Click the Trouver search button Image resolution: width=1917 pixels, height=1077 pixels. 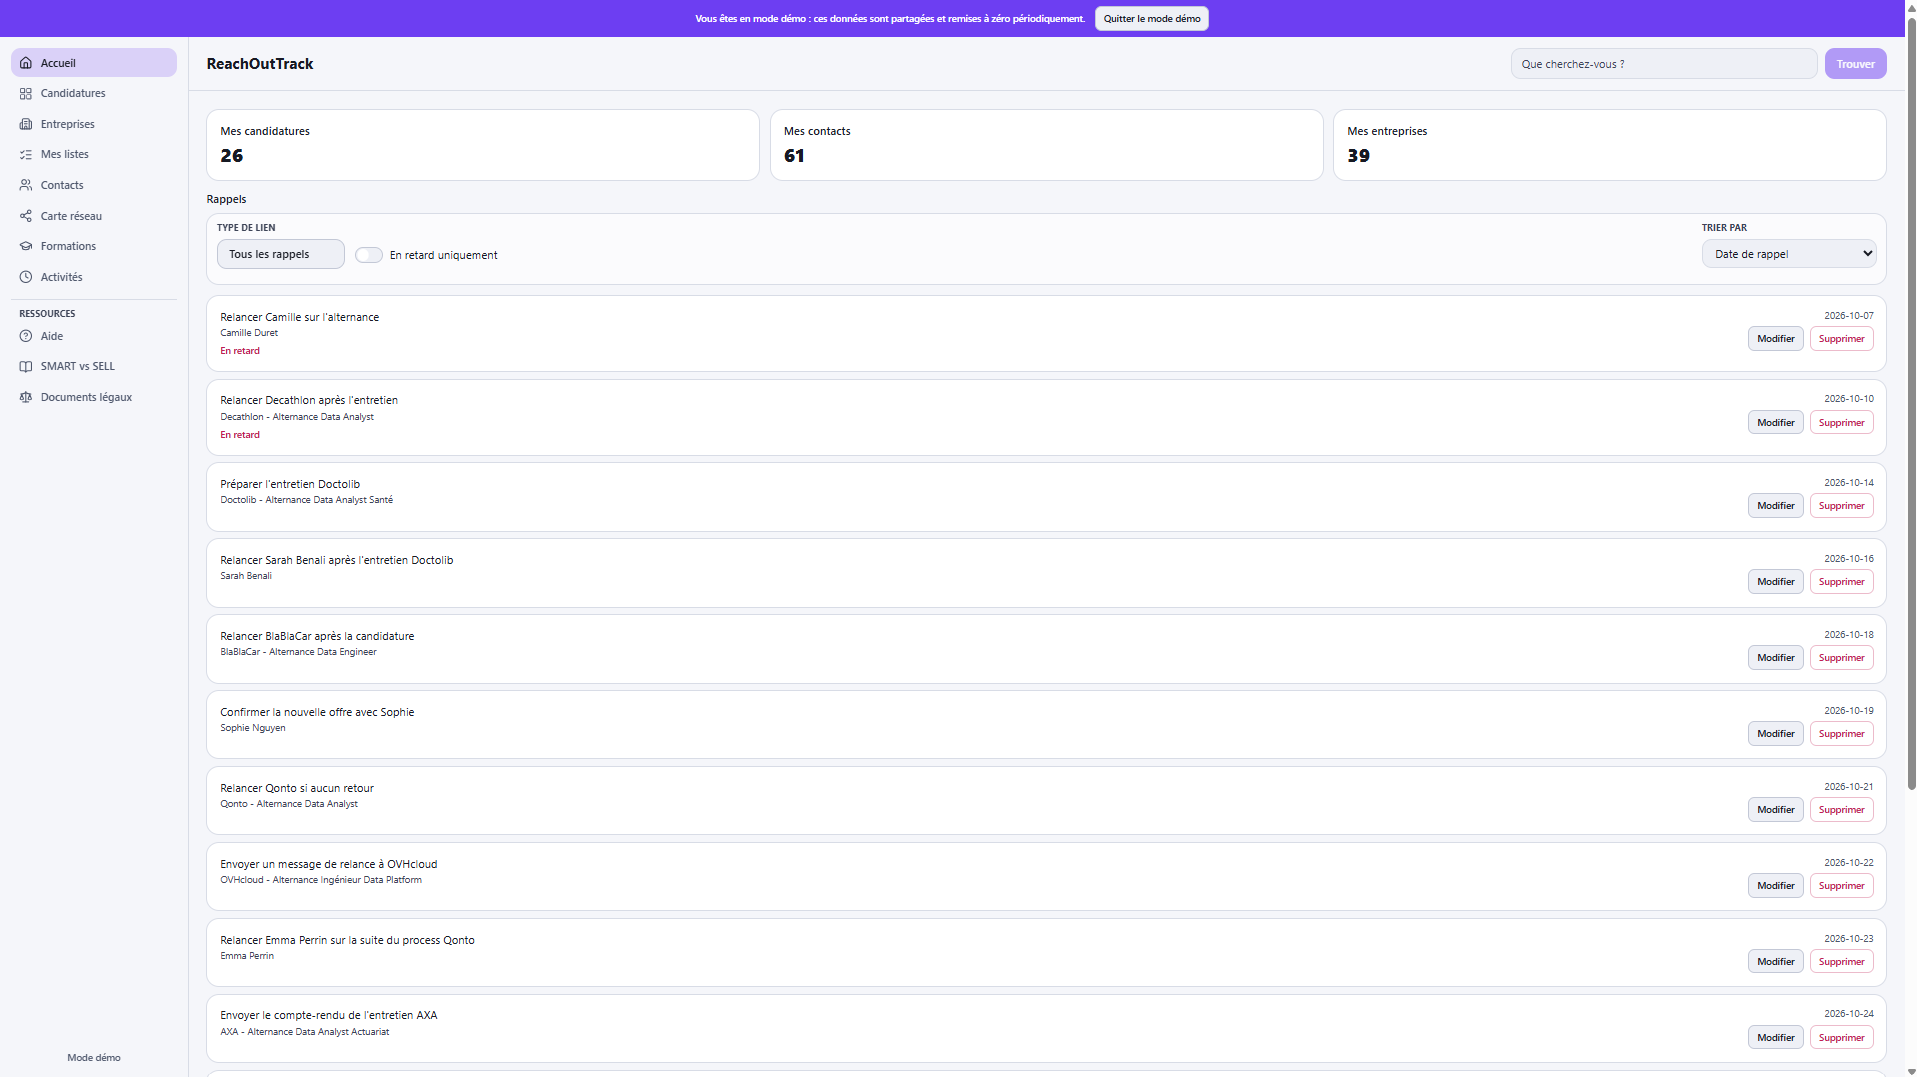(1855, 64)
